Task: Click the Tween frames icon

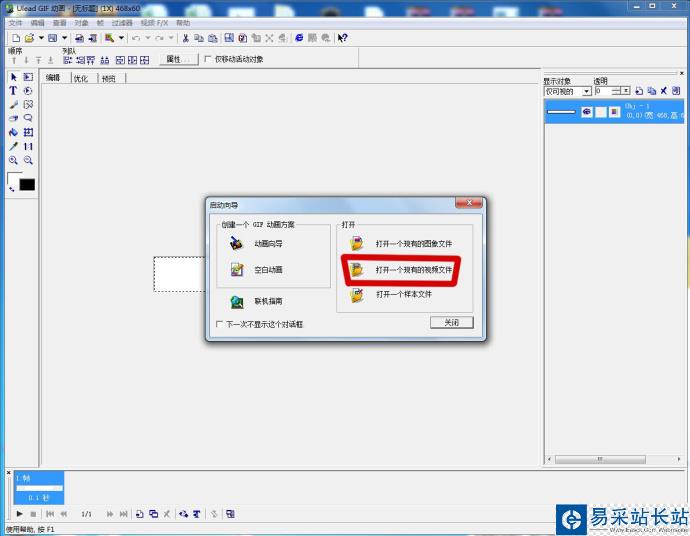Action: tap(184, 514)
